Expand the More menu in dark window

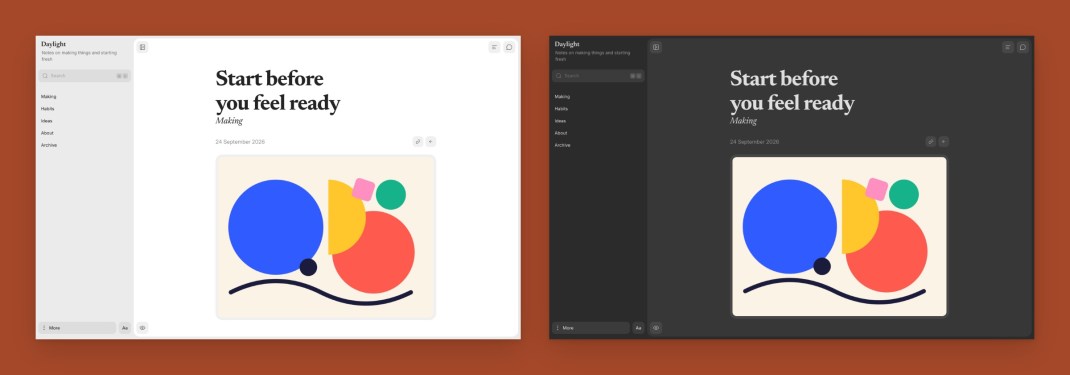point(591,328)
